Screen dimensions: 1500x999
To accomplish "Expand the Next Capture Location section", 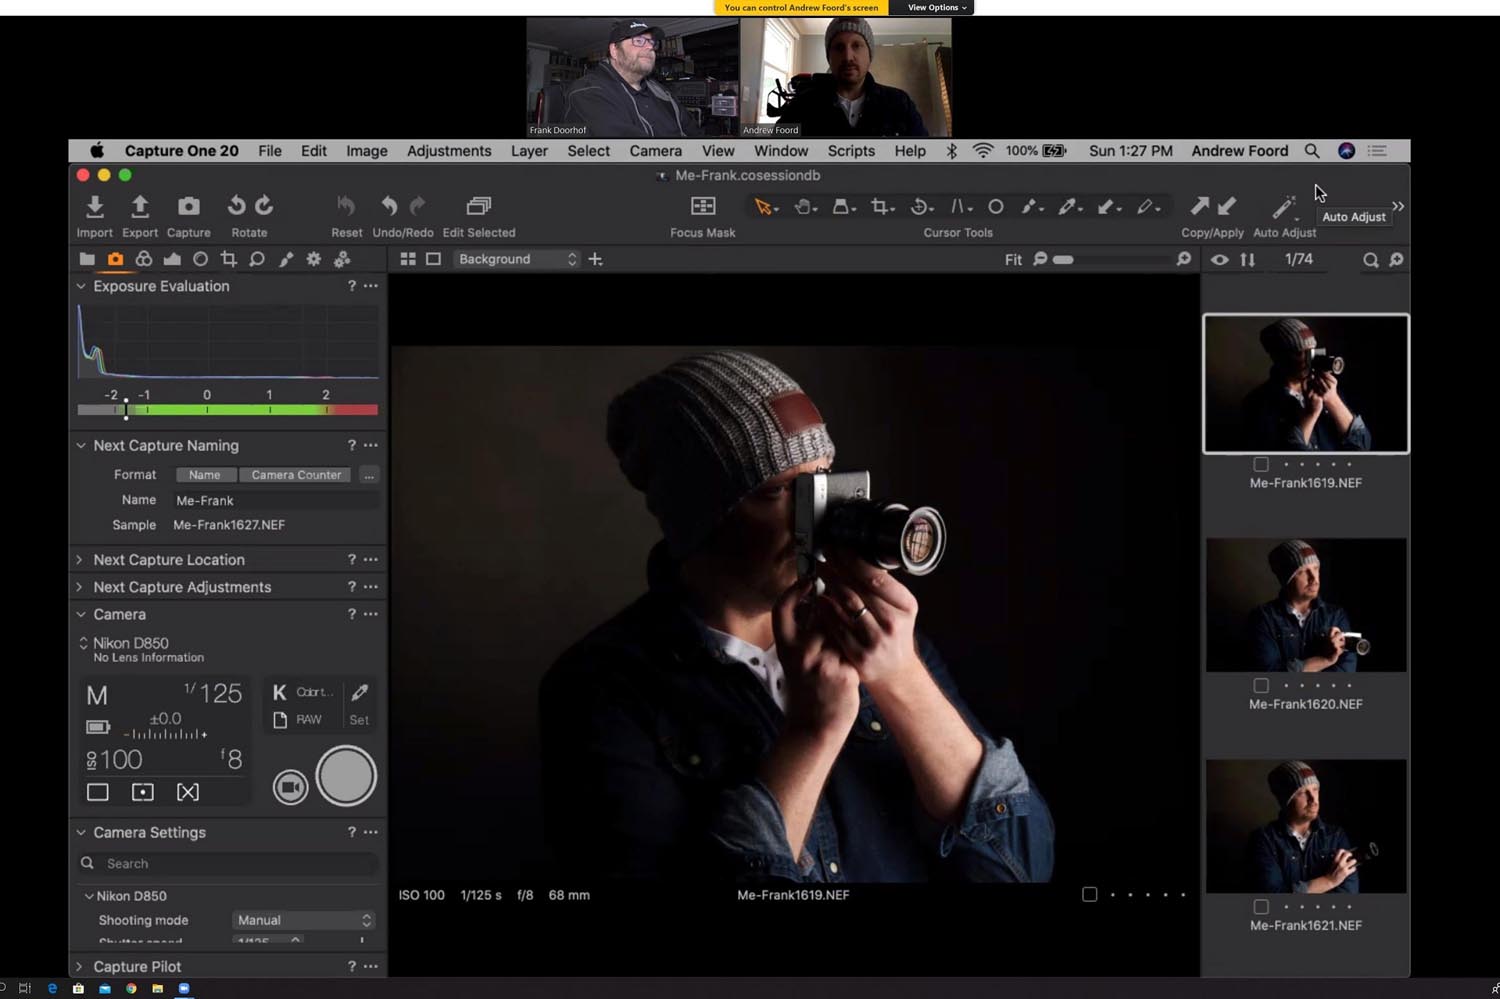I will tap(80, 559).
